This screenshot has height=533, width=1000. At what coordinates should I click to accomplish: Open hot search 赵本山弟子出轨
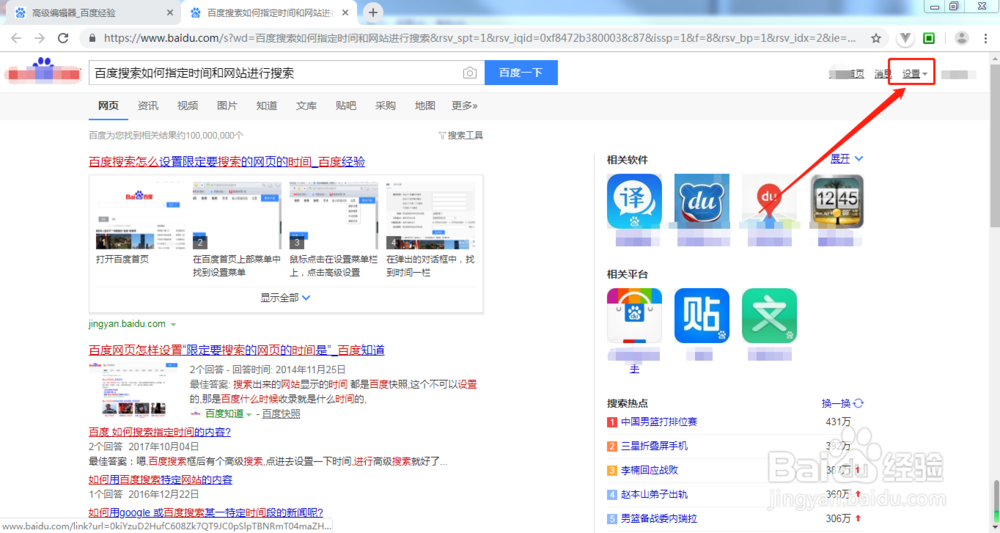click(x=654, y=495)
